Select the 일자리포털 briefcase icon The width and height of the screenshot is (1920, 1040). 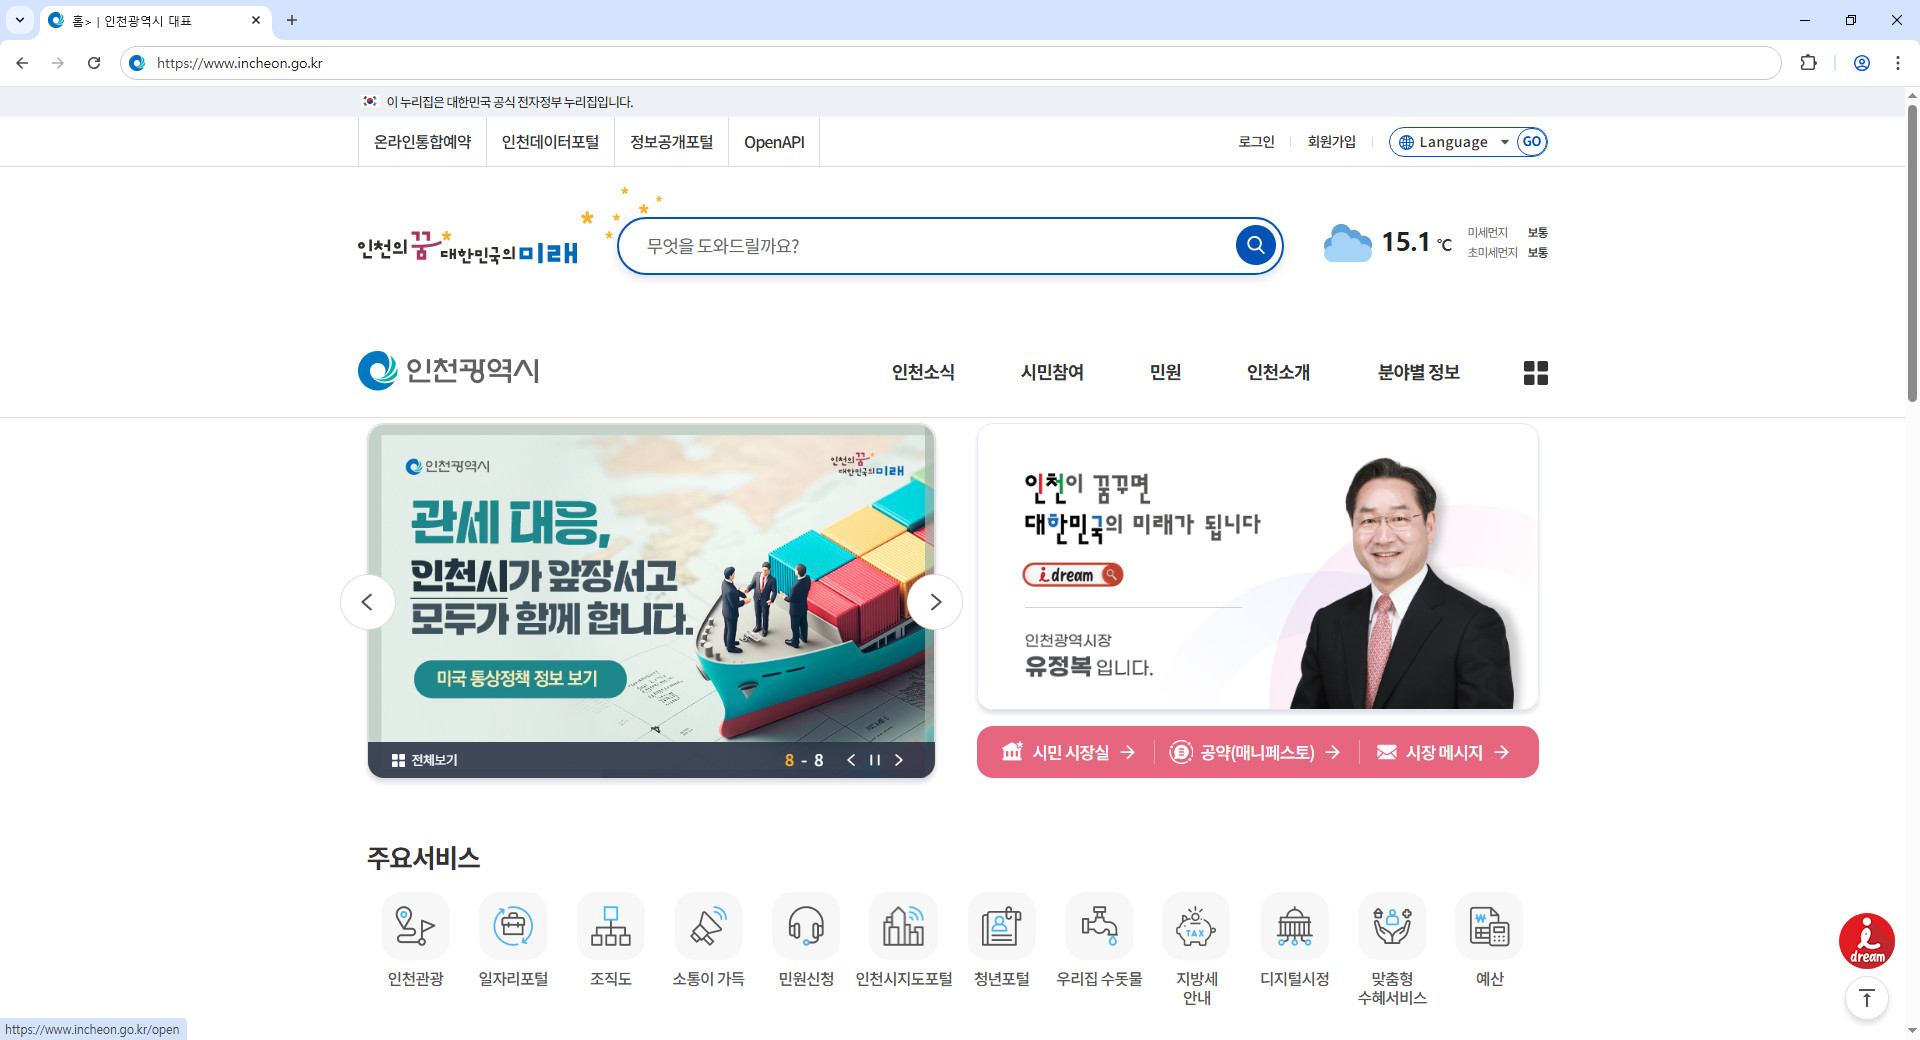coord(512,926)
